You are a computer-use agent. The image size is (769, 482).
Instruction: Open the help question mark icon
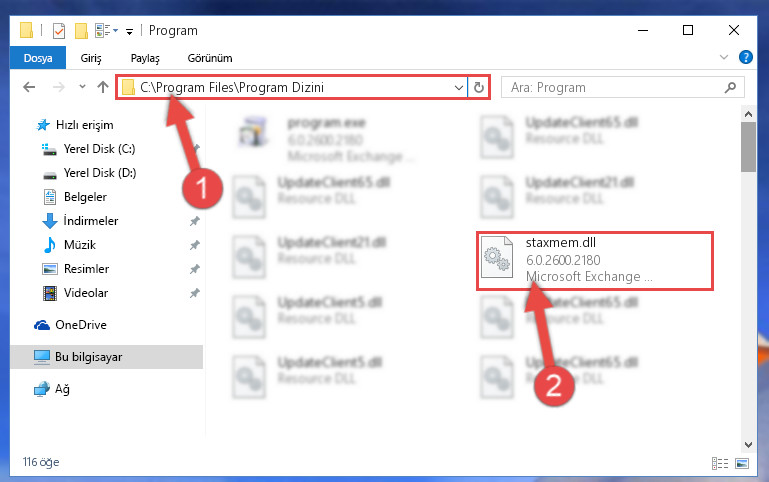coord(745,57)
